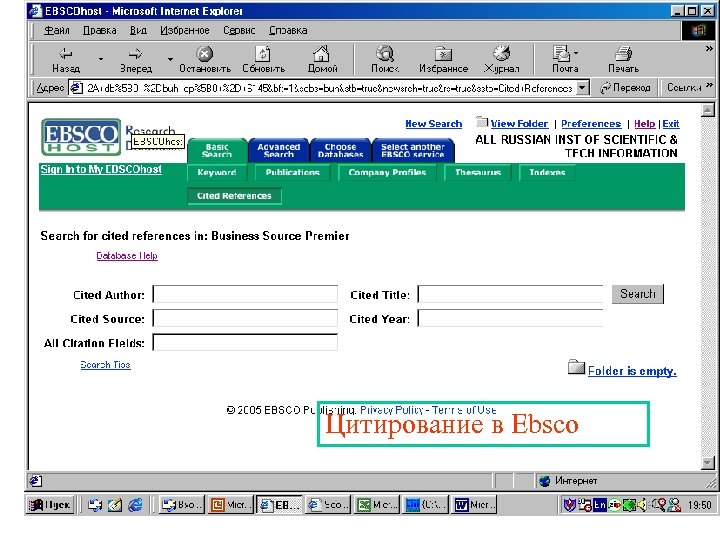This screenshot has width=720, height=540.
Task: Click the En language indicator in tray
Action: click(x=600, y=505)
